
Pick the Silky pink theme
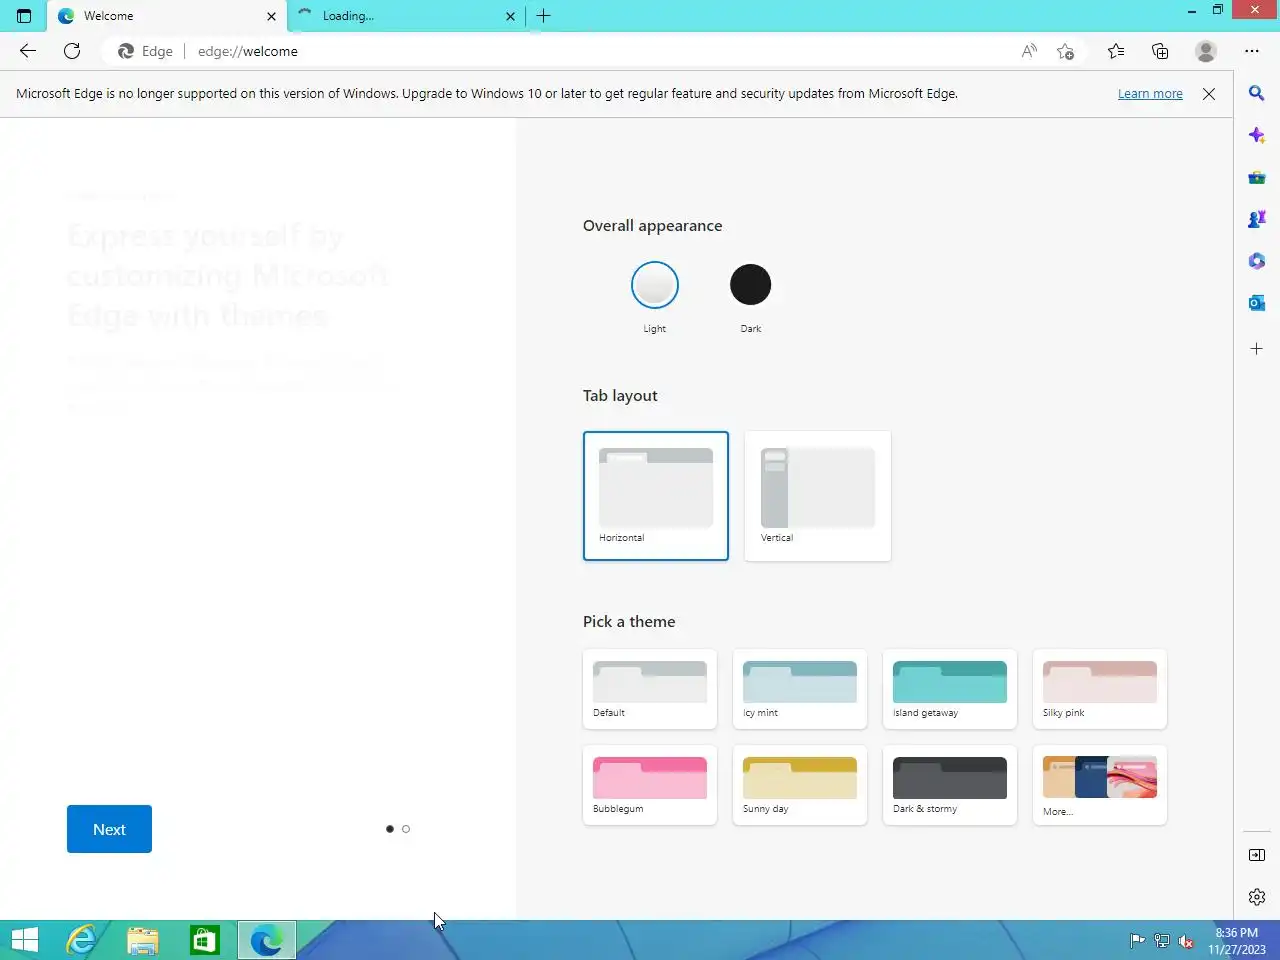pos(1100,689)
